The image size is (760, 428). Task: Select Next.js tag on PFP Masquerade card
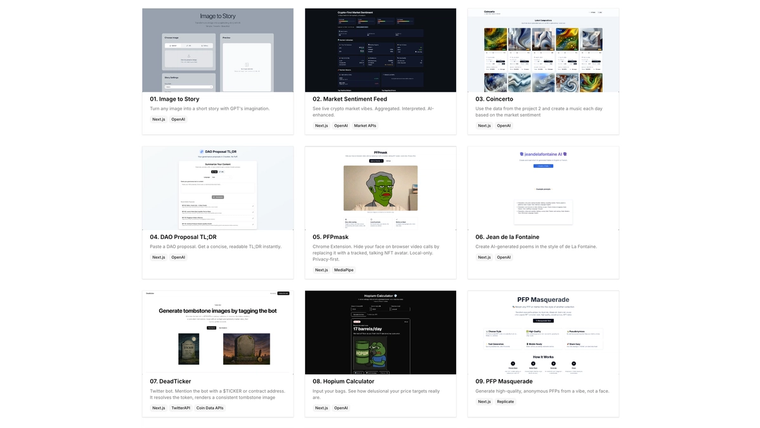pos(484,402)
